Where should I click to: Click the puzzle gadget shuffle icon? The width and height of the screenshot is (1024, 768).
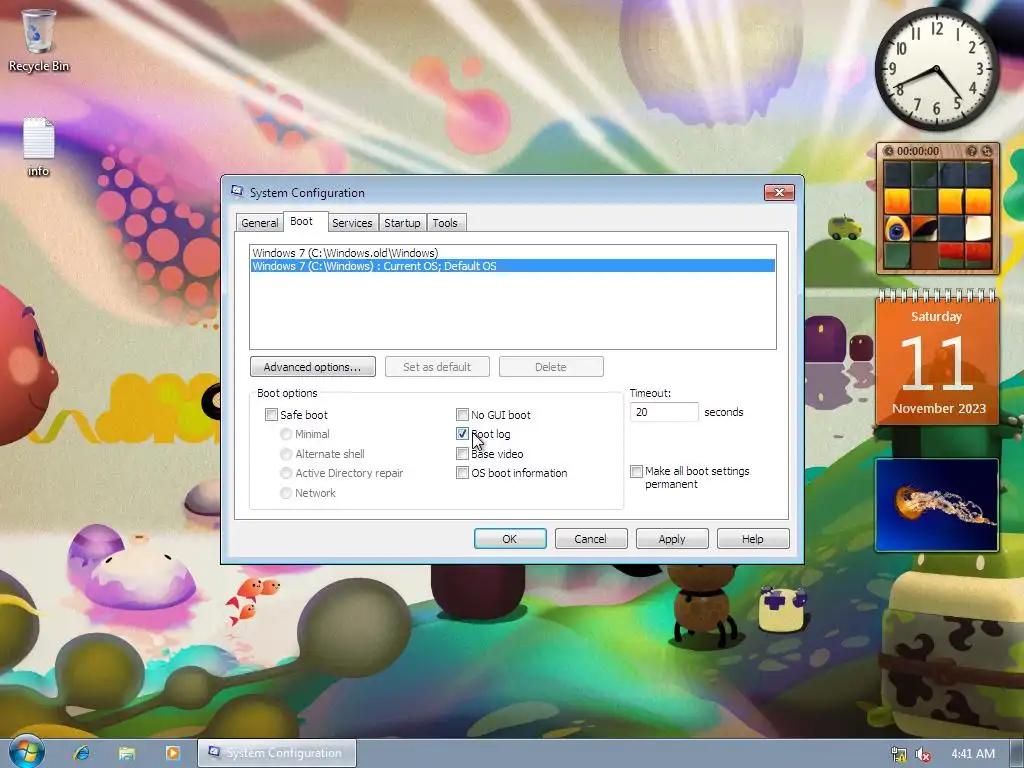[x=987, y=151]
